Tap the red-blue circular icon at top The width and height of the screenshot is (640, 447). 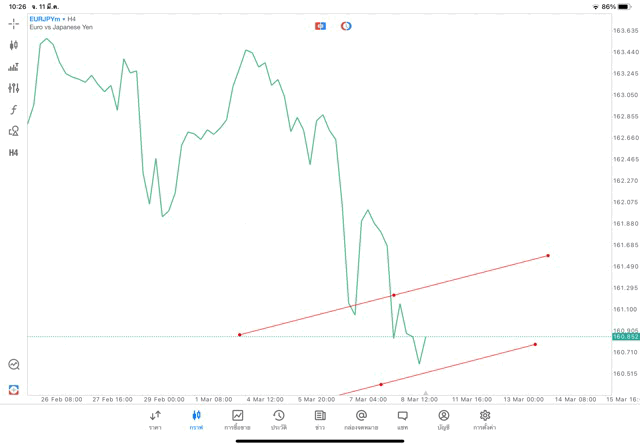(x=346, y=26)
